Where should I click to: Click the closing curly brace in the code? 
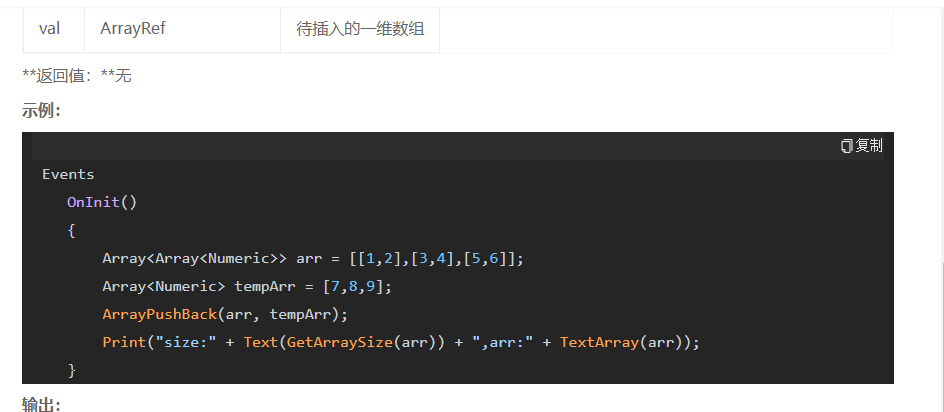72,369
